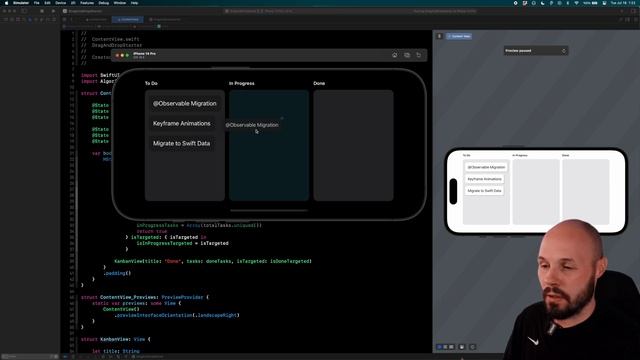The height and width of the screenshot is (360, 640).
Task: Switch the canvas to Selectable preview mode
Action: coord(445,347)
